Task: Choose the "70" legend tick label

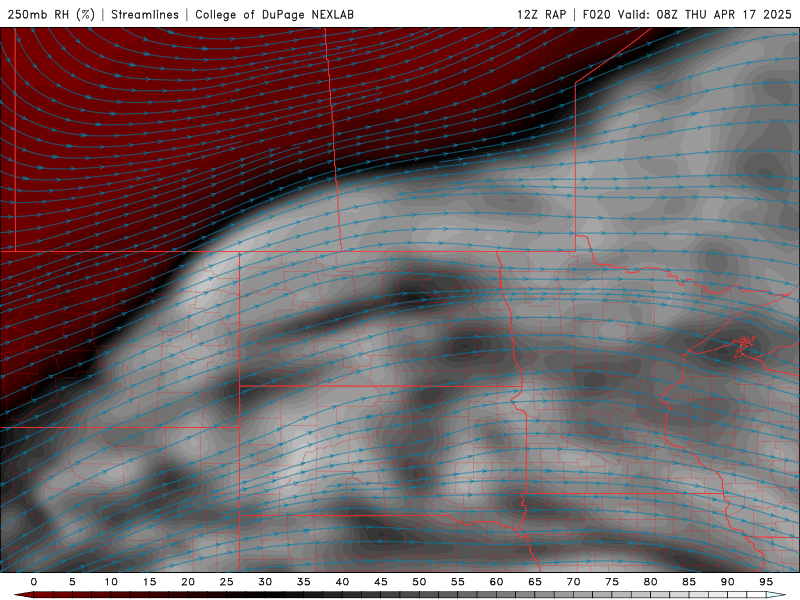Action: pos(573,582)
